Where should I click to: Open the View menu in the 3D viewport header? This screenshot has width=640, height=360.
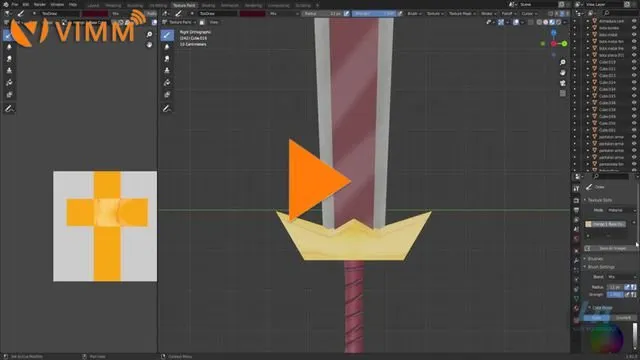pos(213,22)
